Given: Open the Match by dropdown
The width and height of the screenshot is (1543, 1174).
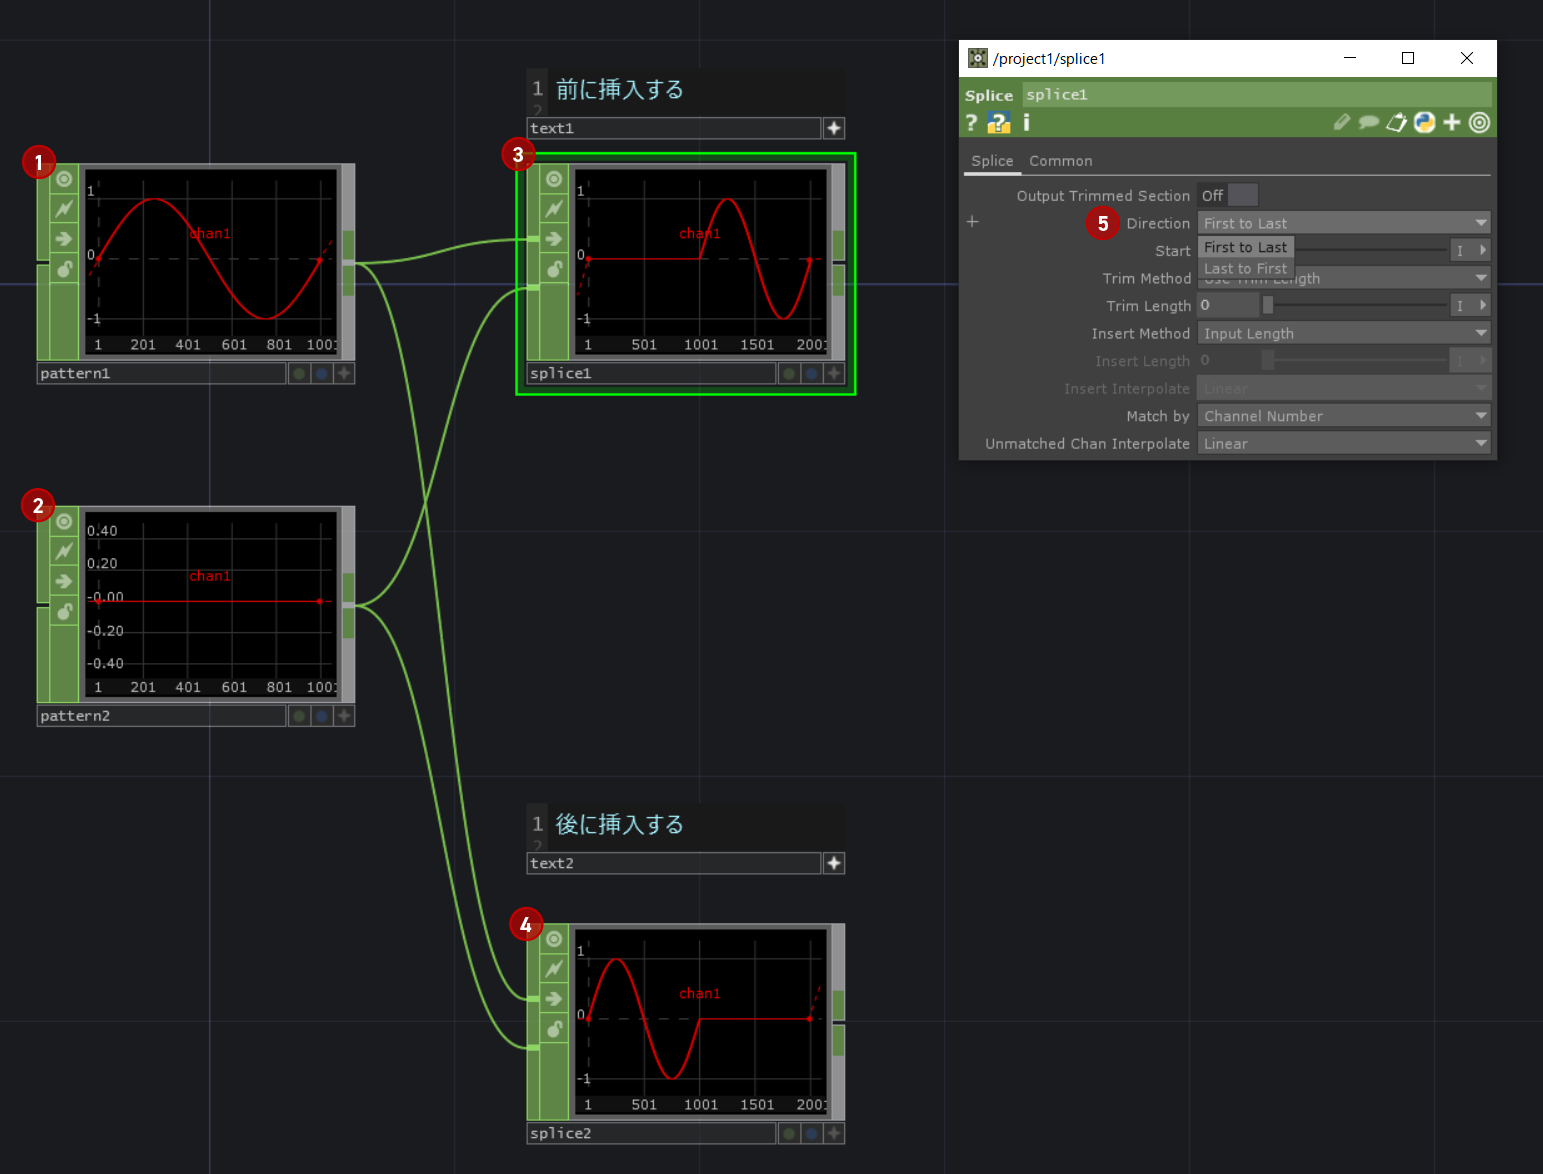Looking at the screenshot, I should click(x=1344, y=416).
